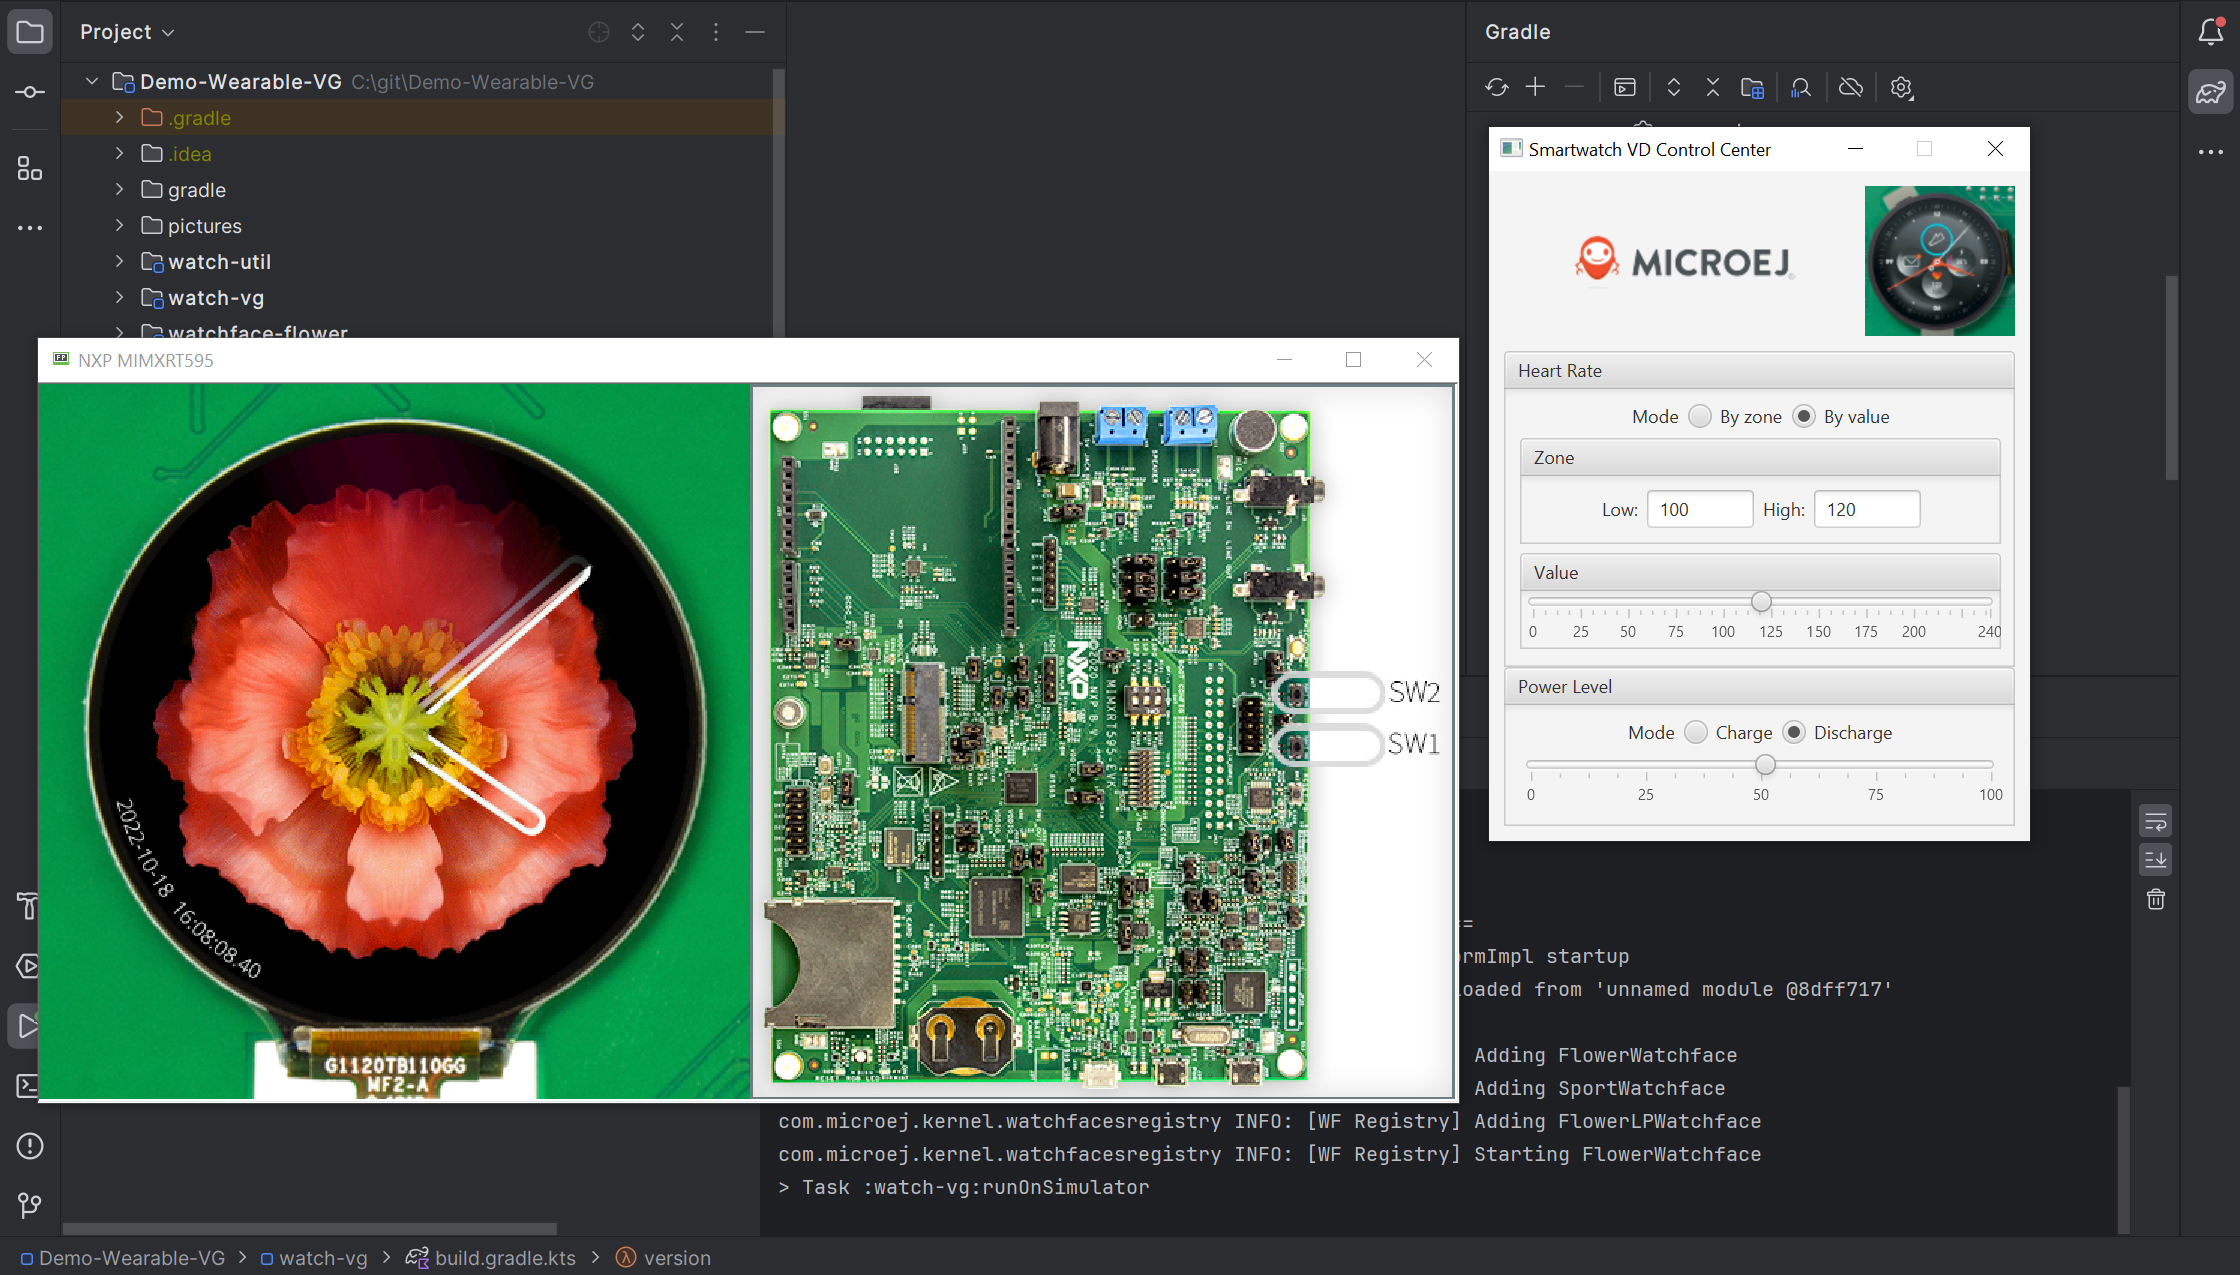Viewport: 2240px width, 1275px height.
Task: Click the Power Level slider thumb
Action: [1765, 765]
